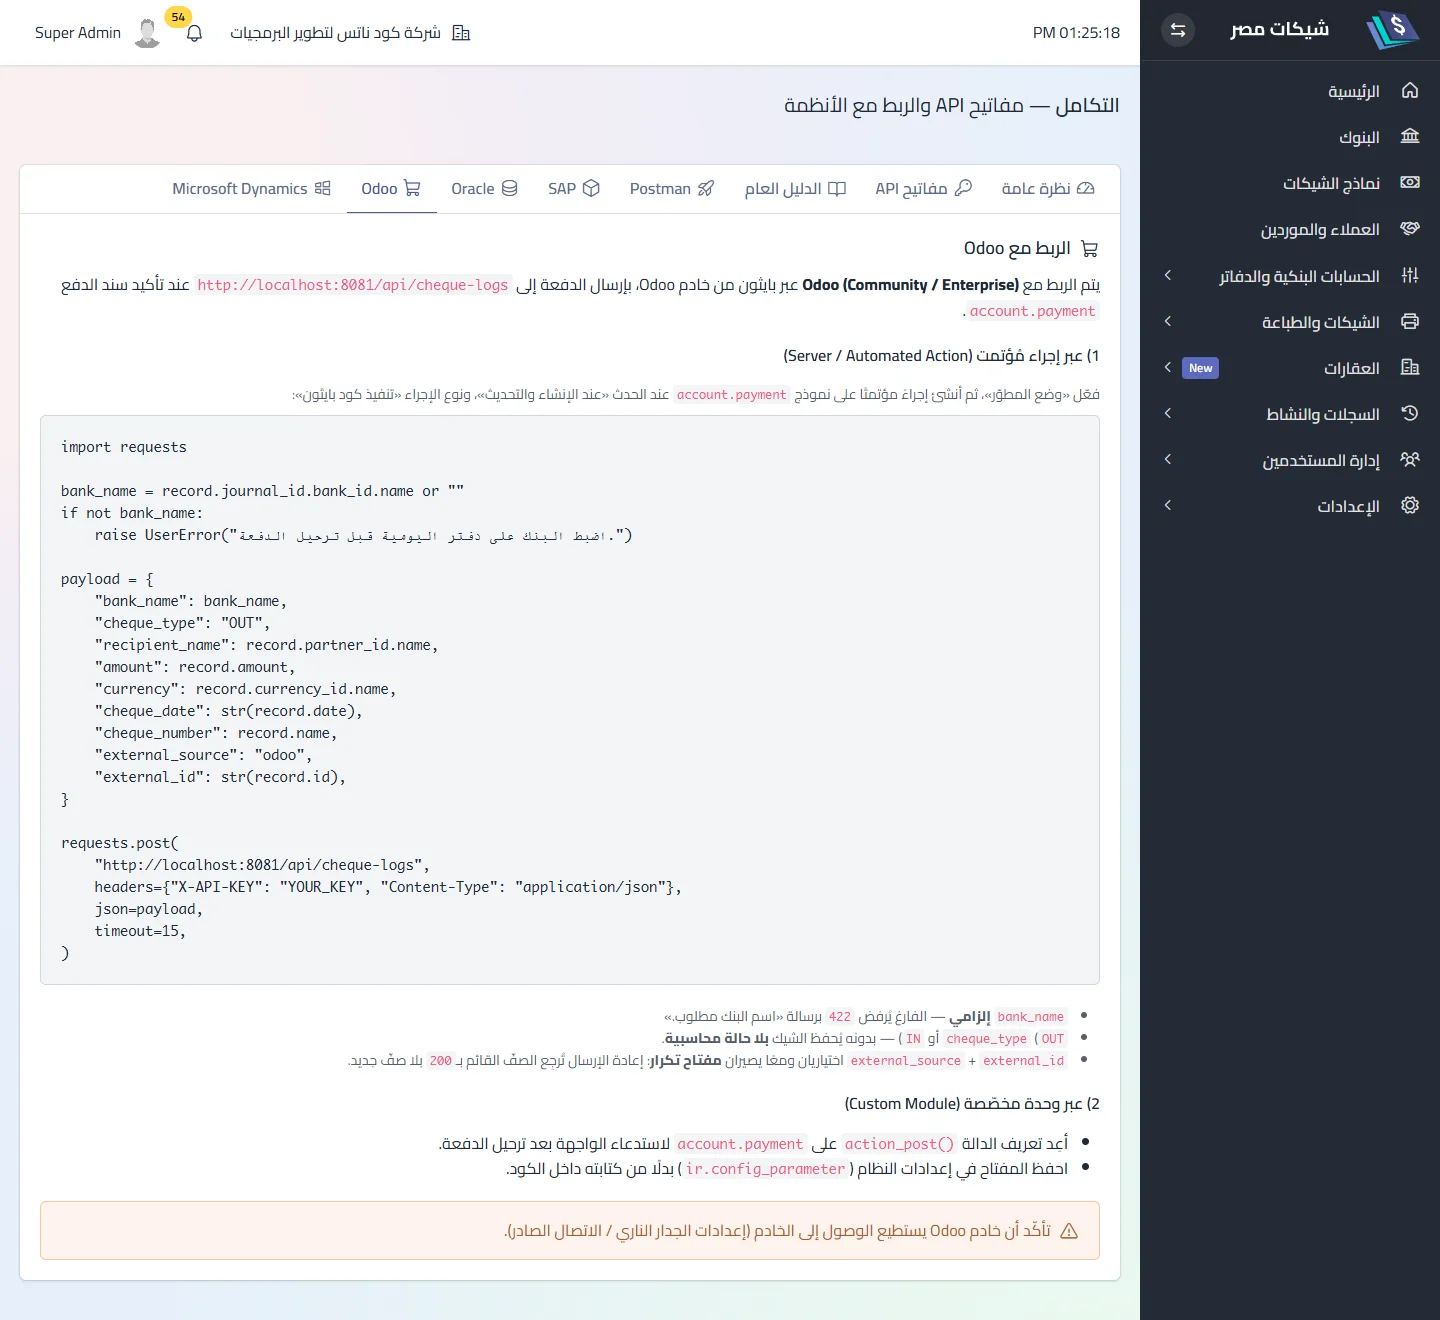The image size is (1440, 1320).
Task: Click the book icon on الدليل العام tab
Action: click(837, 188)
